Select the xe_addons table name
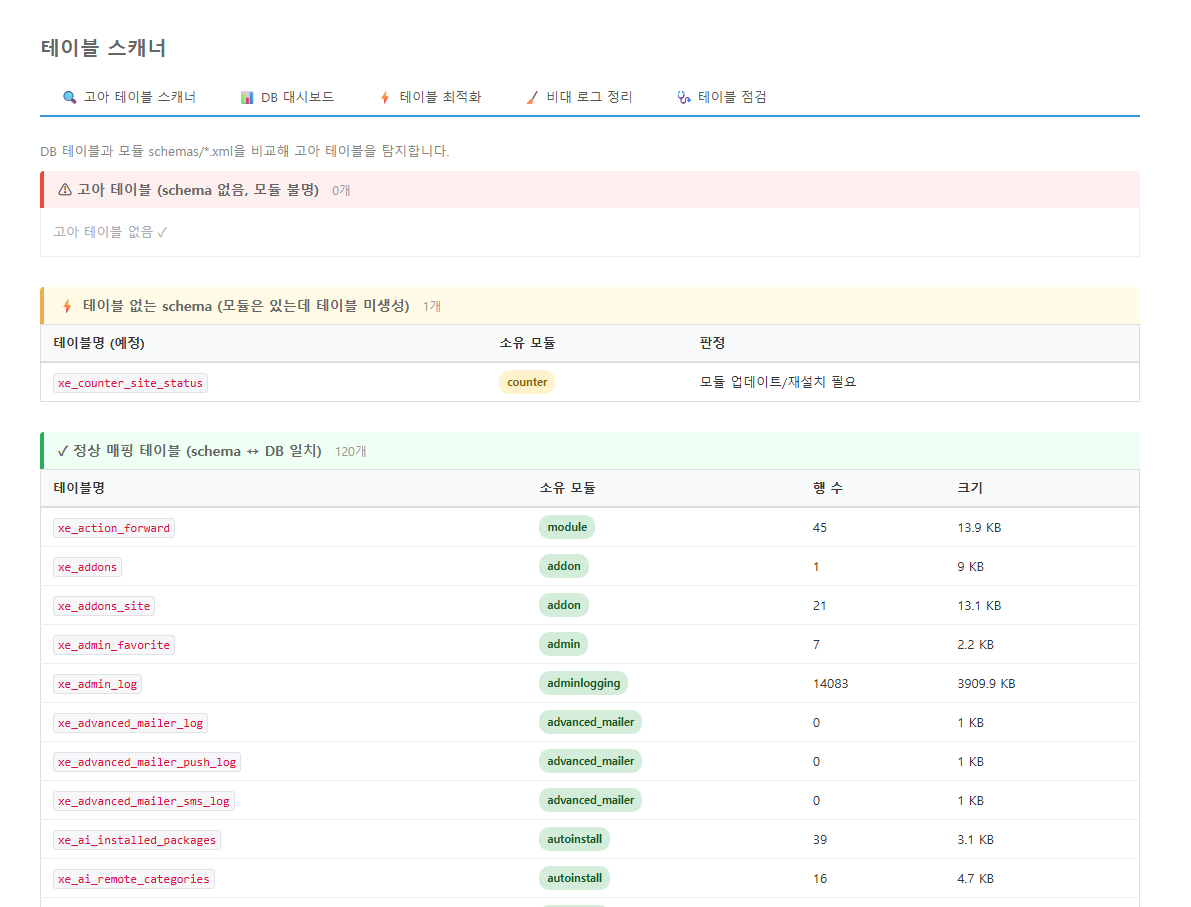Viewport: 1191px width, 907px height. point(87,567)
